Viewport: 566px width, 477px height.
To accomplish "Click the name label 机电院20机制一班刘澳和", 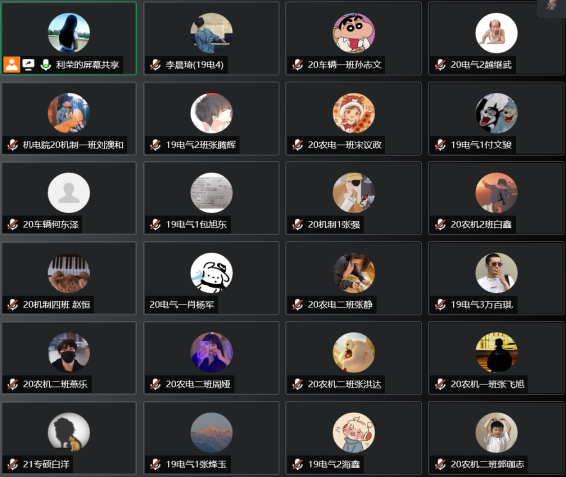I will pos(73,145).
